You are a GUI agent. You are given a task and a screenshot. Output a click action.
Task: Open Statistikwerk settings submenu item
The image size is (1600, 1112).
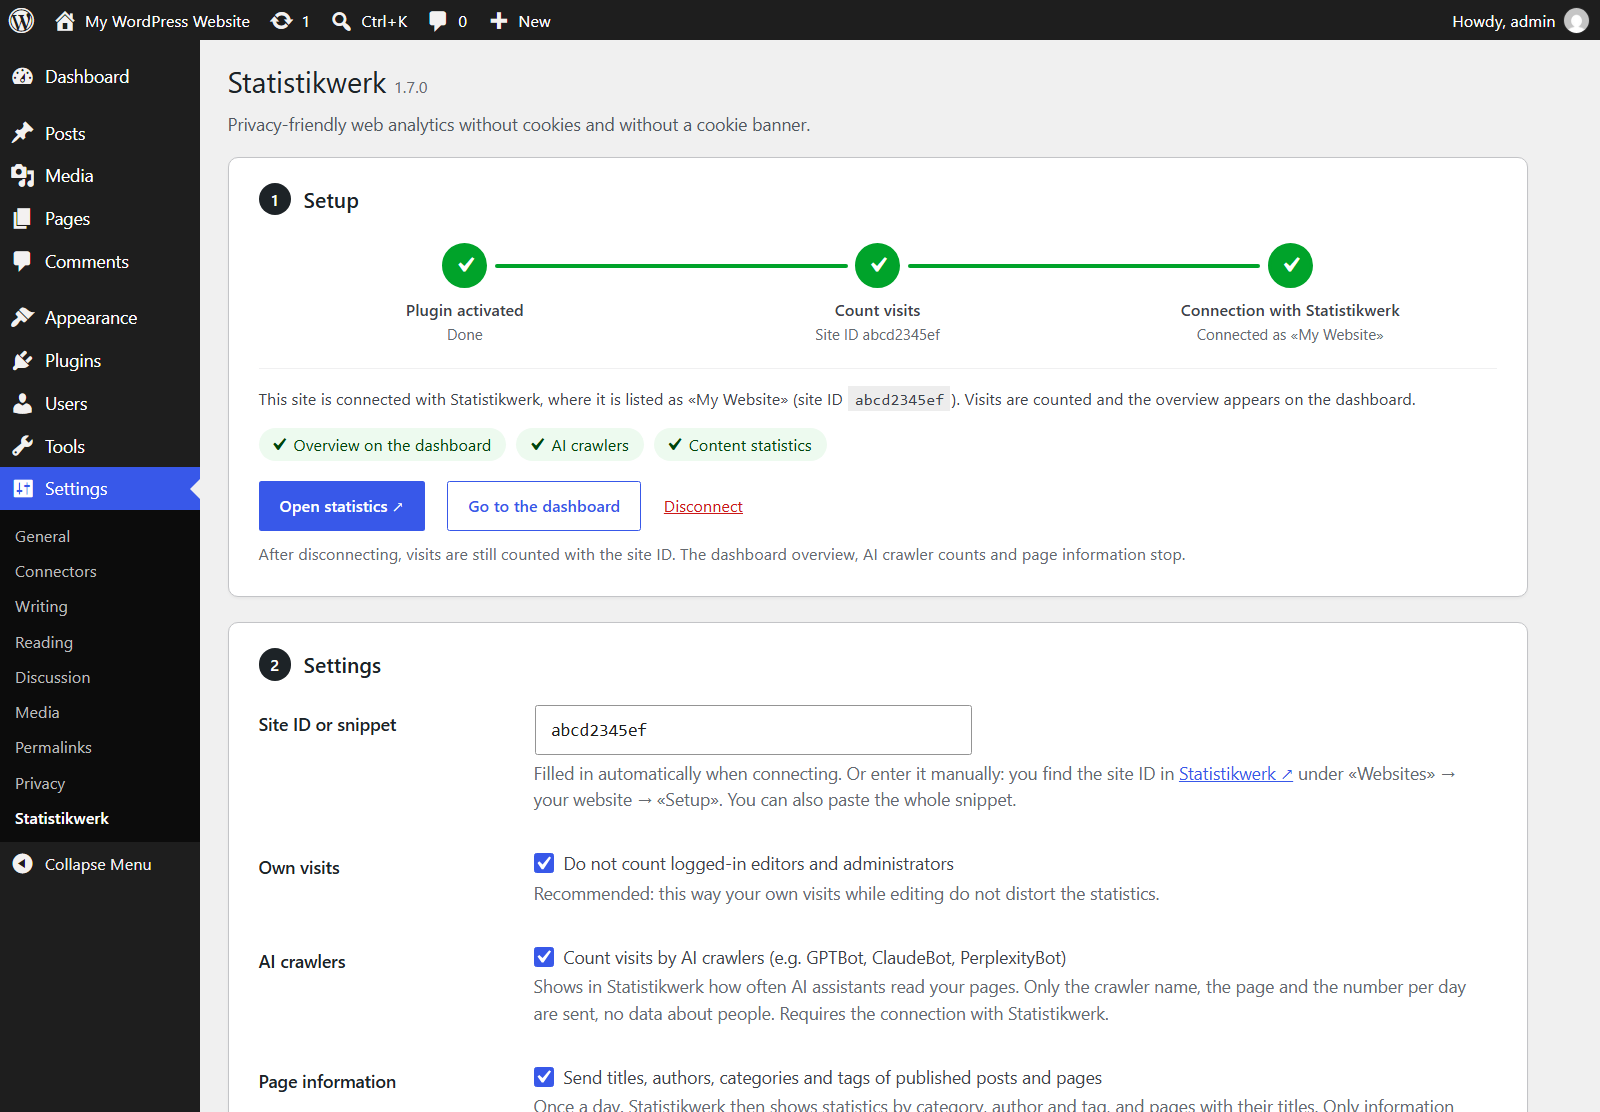(x=62, y=818)
